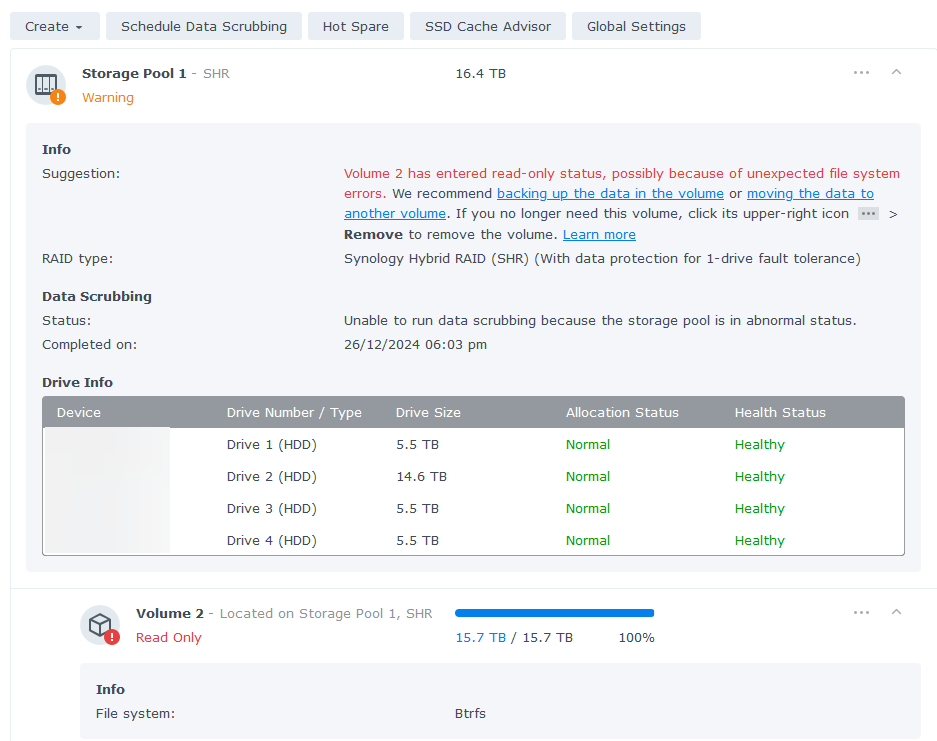Click the orange warning badge on Storage Pool 1
The height and width of the screenshot is (741, 937).
pos(58,97)
